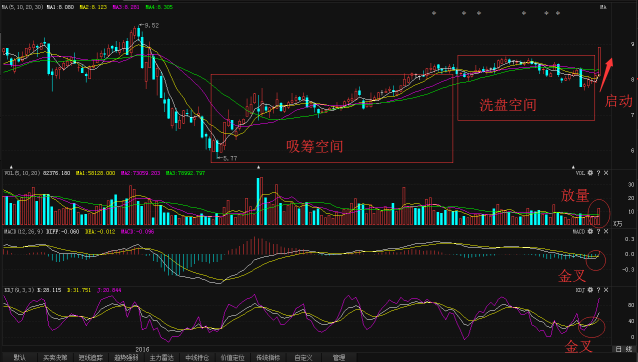The width and height of the screenshot is (638, 362).
Task: Click the MA1:8.080 value
Action: pos(60,7)
